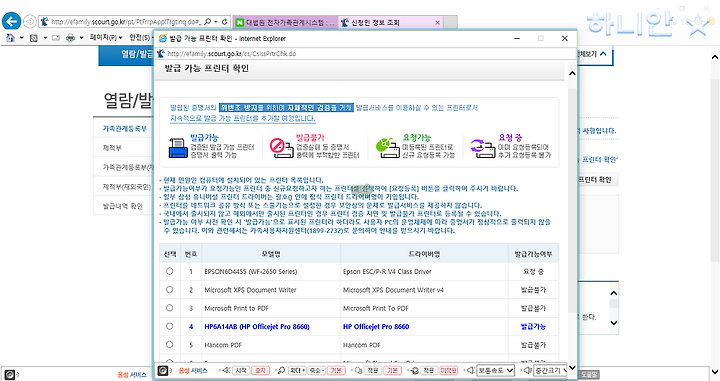The width and height of the screenshot is (720, 381).
Task: Click the blue 발급가능 printer legend icon
Action: (x=178, y=148)
